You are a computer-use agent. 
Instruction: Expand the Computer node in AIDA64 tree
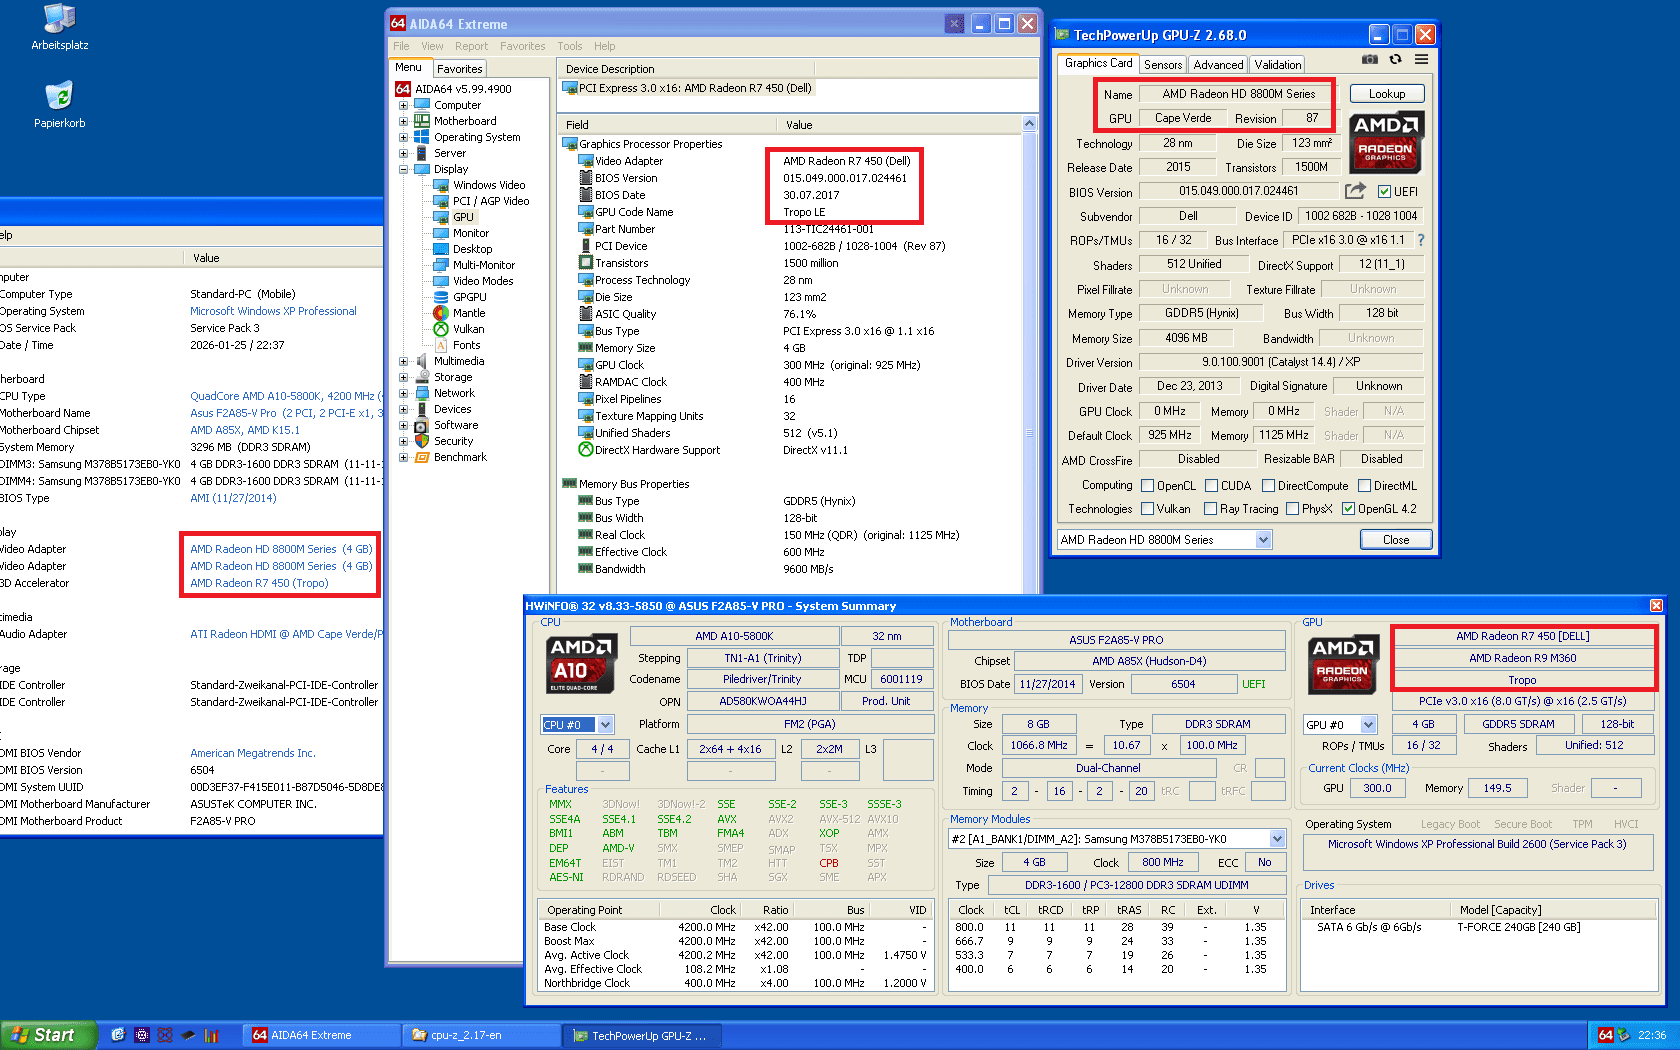point(403,105)
